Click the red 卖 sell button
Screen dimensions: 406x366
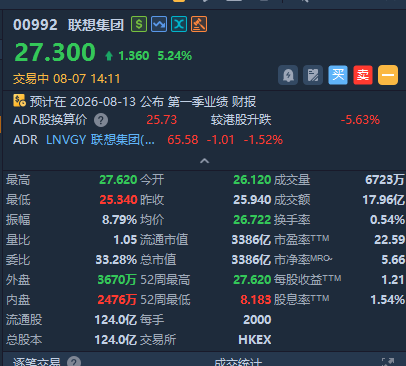[363, 75]
